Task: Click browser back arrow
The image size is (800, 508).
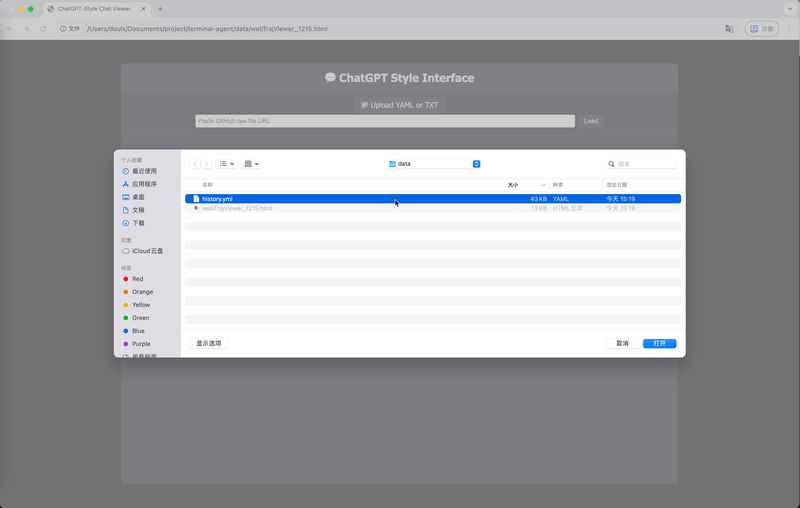Action: (x=10, y=29)
